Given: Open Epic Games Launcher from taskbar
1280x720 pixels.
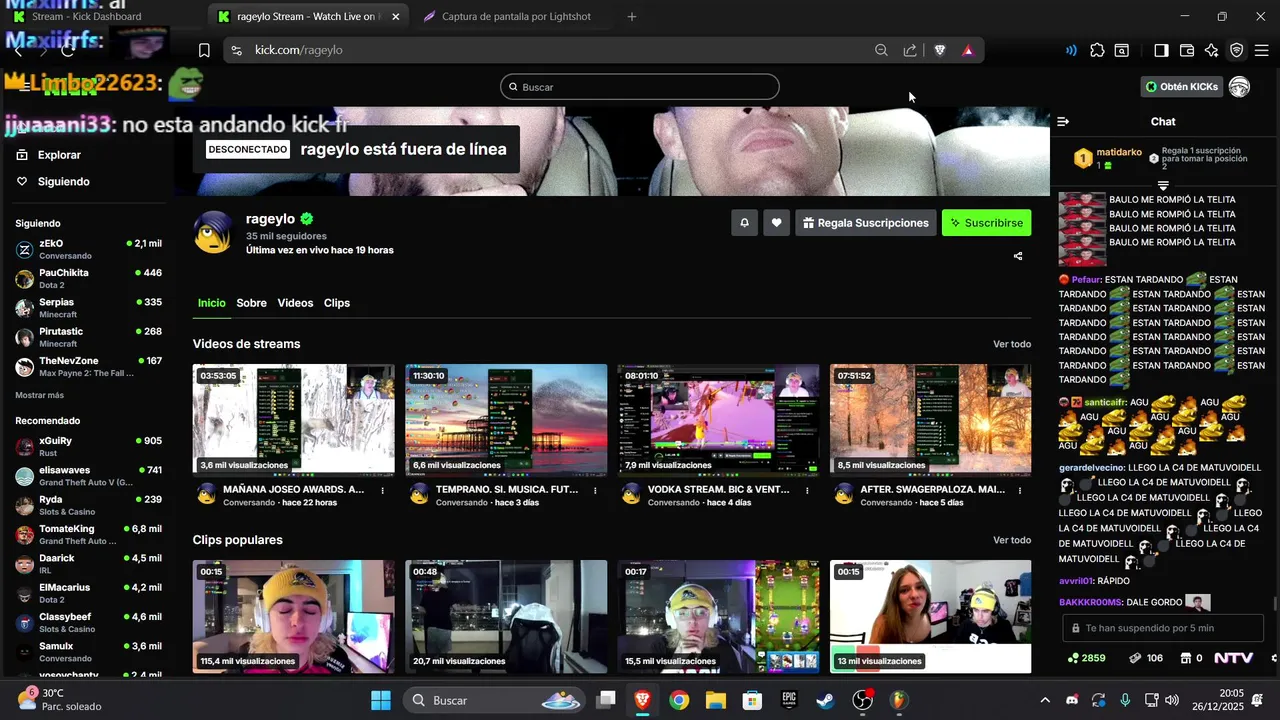Looking at the screenshot, I should point(789,700).
